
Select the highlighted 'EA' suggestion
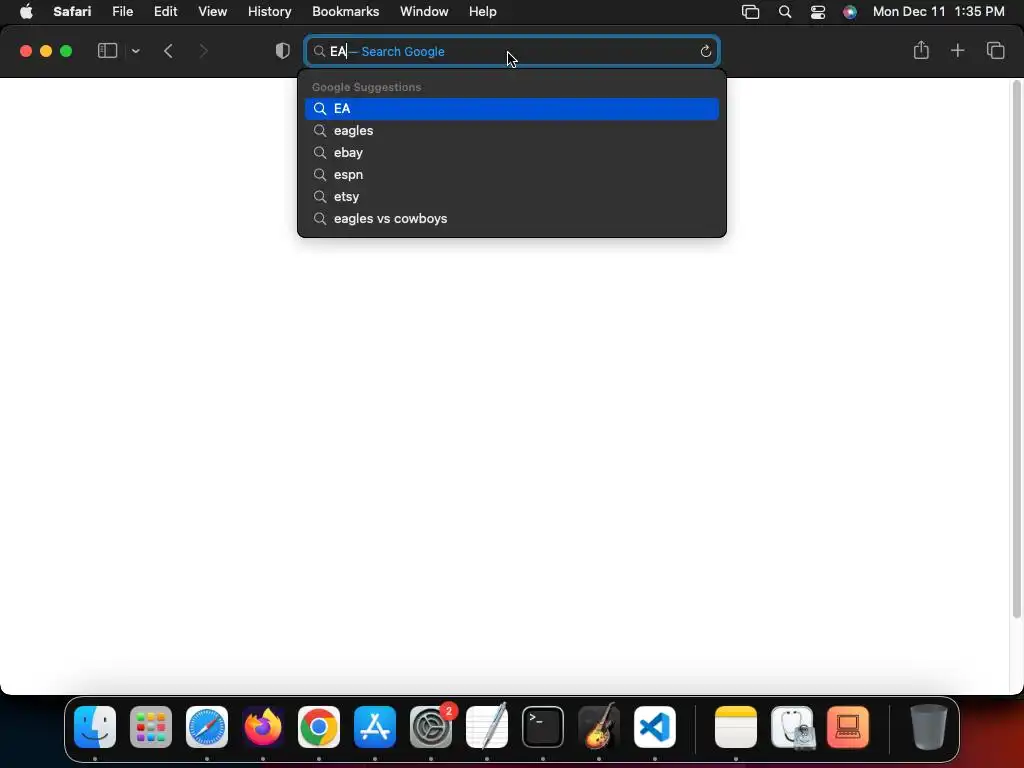click(512, 108)
